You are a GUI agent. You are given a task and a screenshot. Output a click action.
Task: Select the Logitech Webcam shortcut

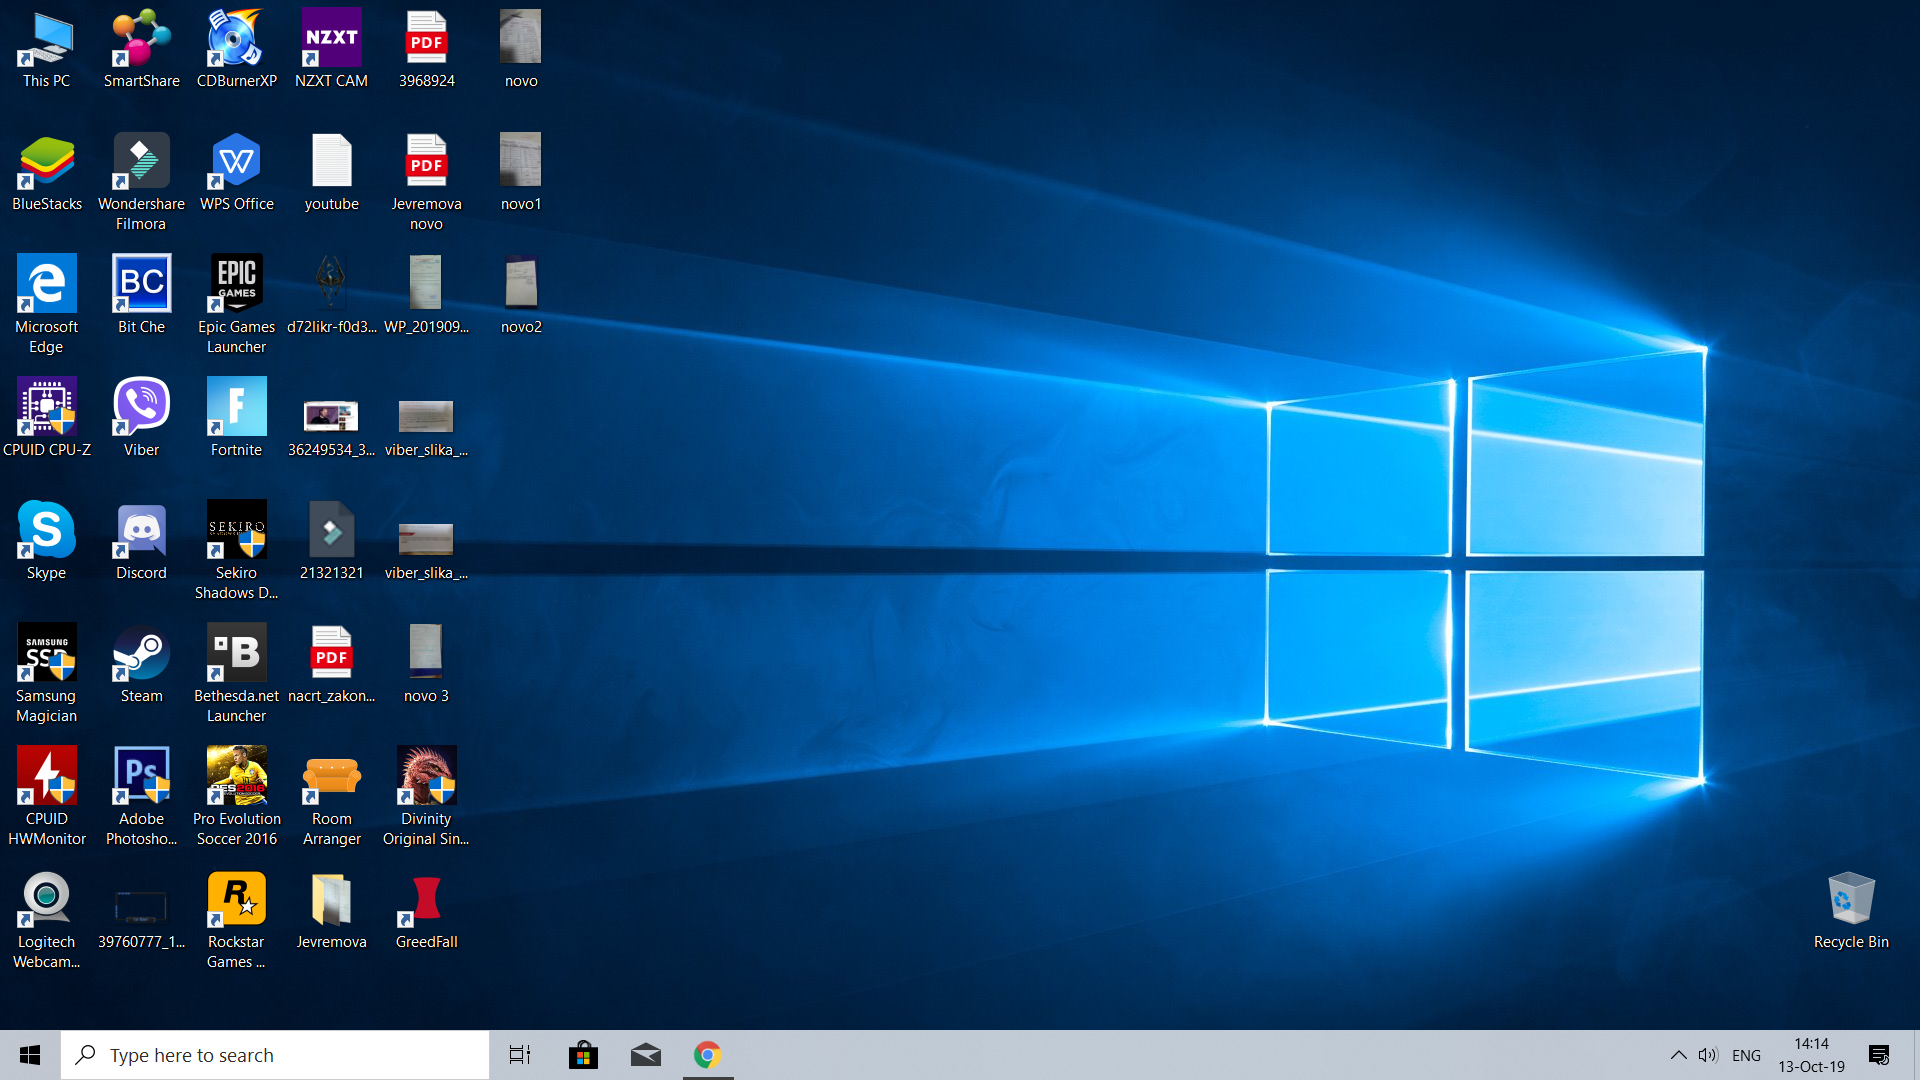click(x=46, y=921)
